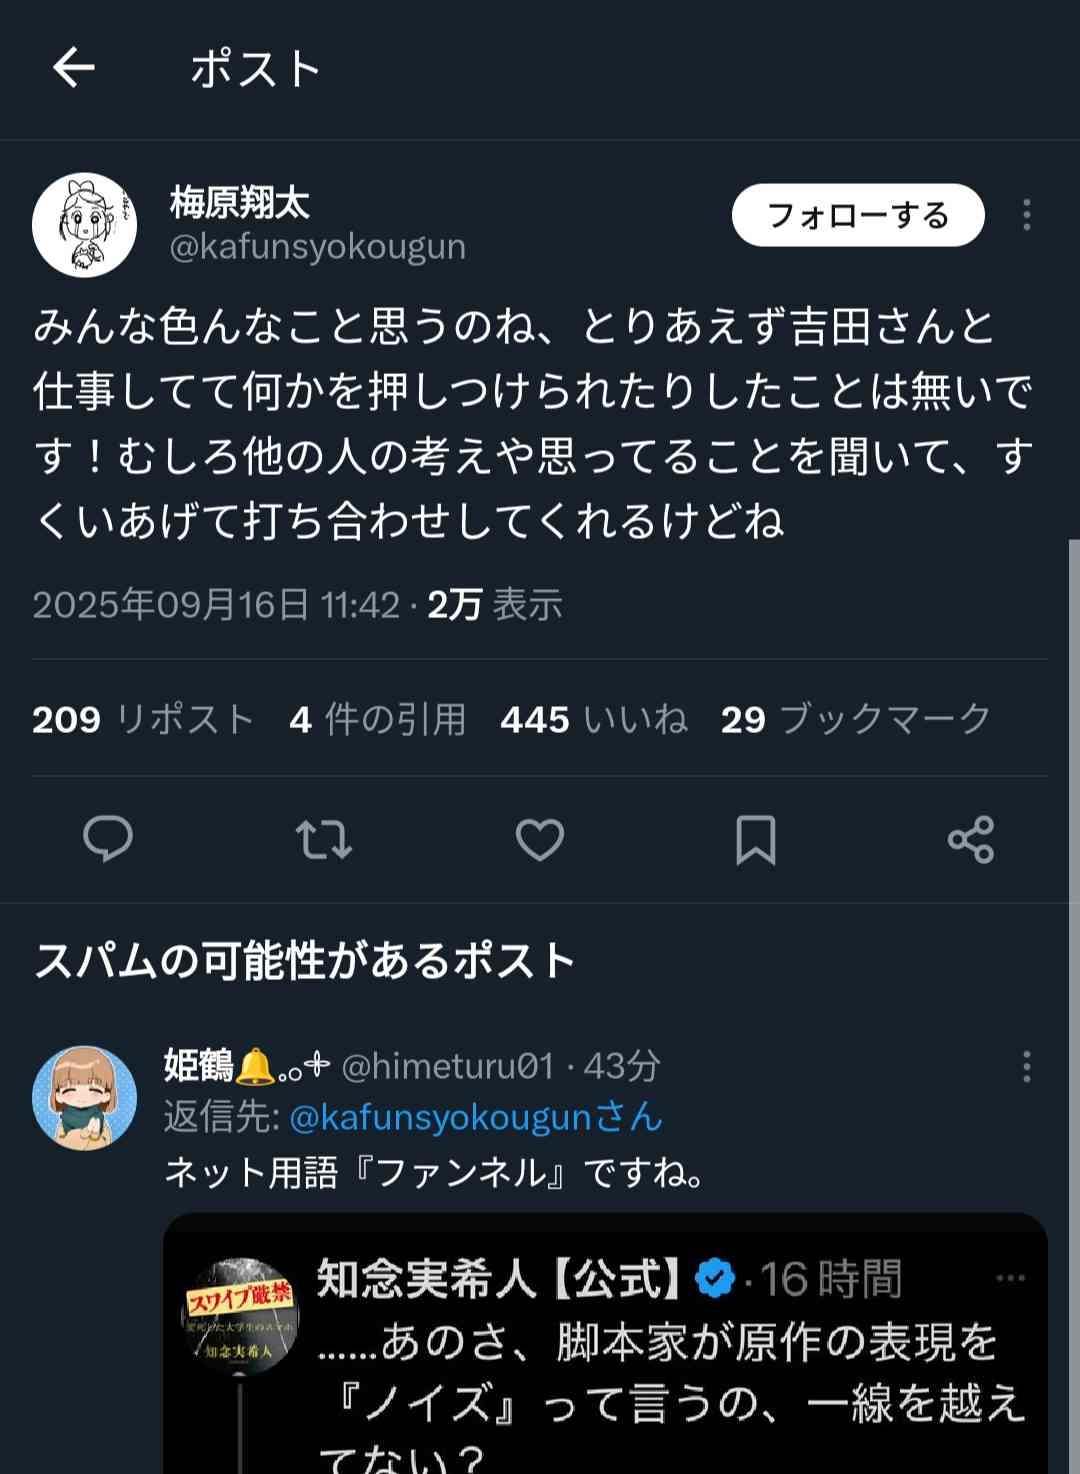This screenshot has width=1080, height=1474.
Task: Open more options for 姫鶴's reply
Action: click(x=1026, y=1067)
